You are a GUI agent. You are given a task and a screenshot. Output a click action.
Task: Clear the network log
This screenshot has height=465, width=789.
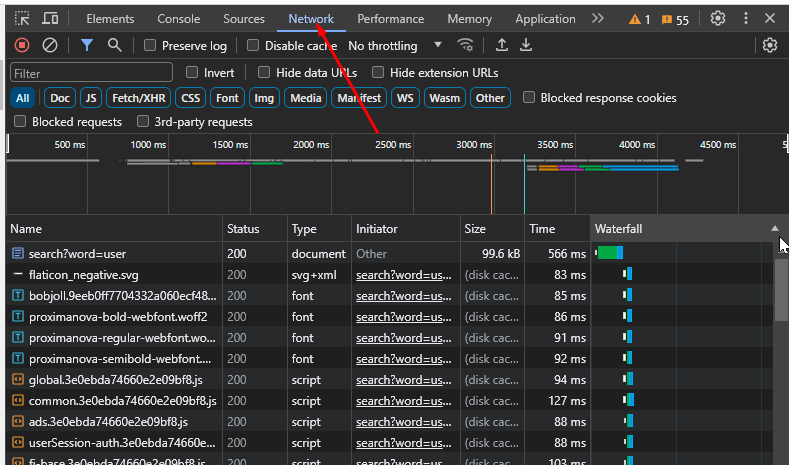tap(50, 45)
